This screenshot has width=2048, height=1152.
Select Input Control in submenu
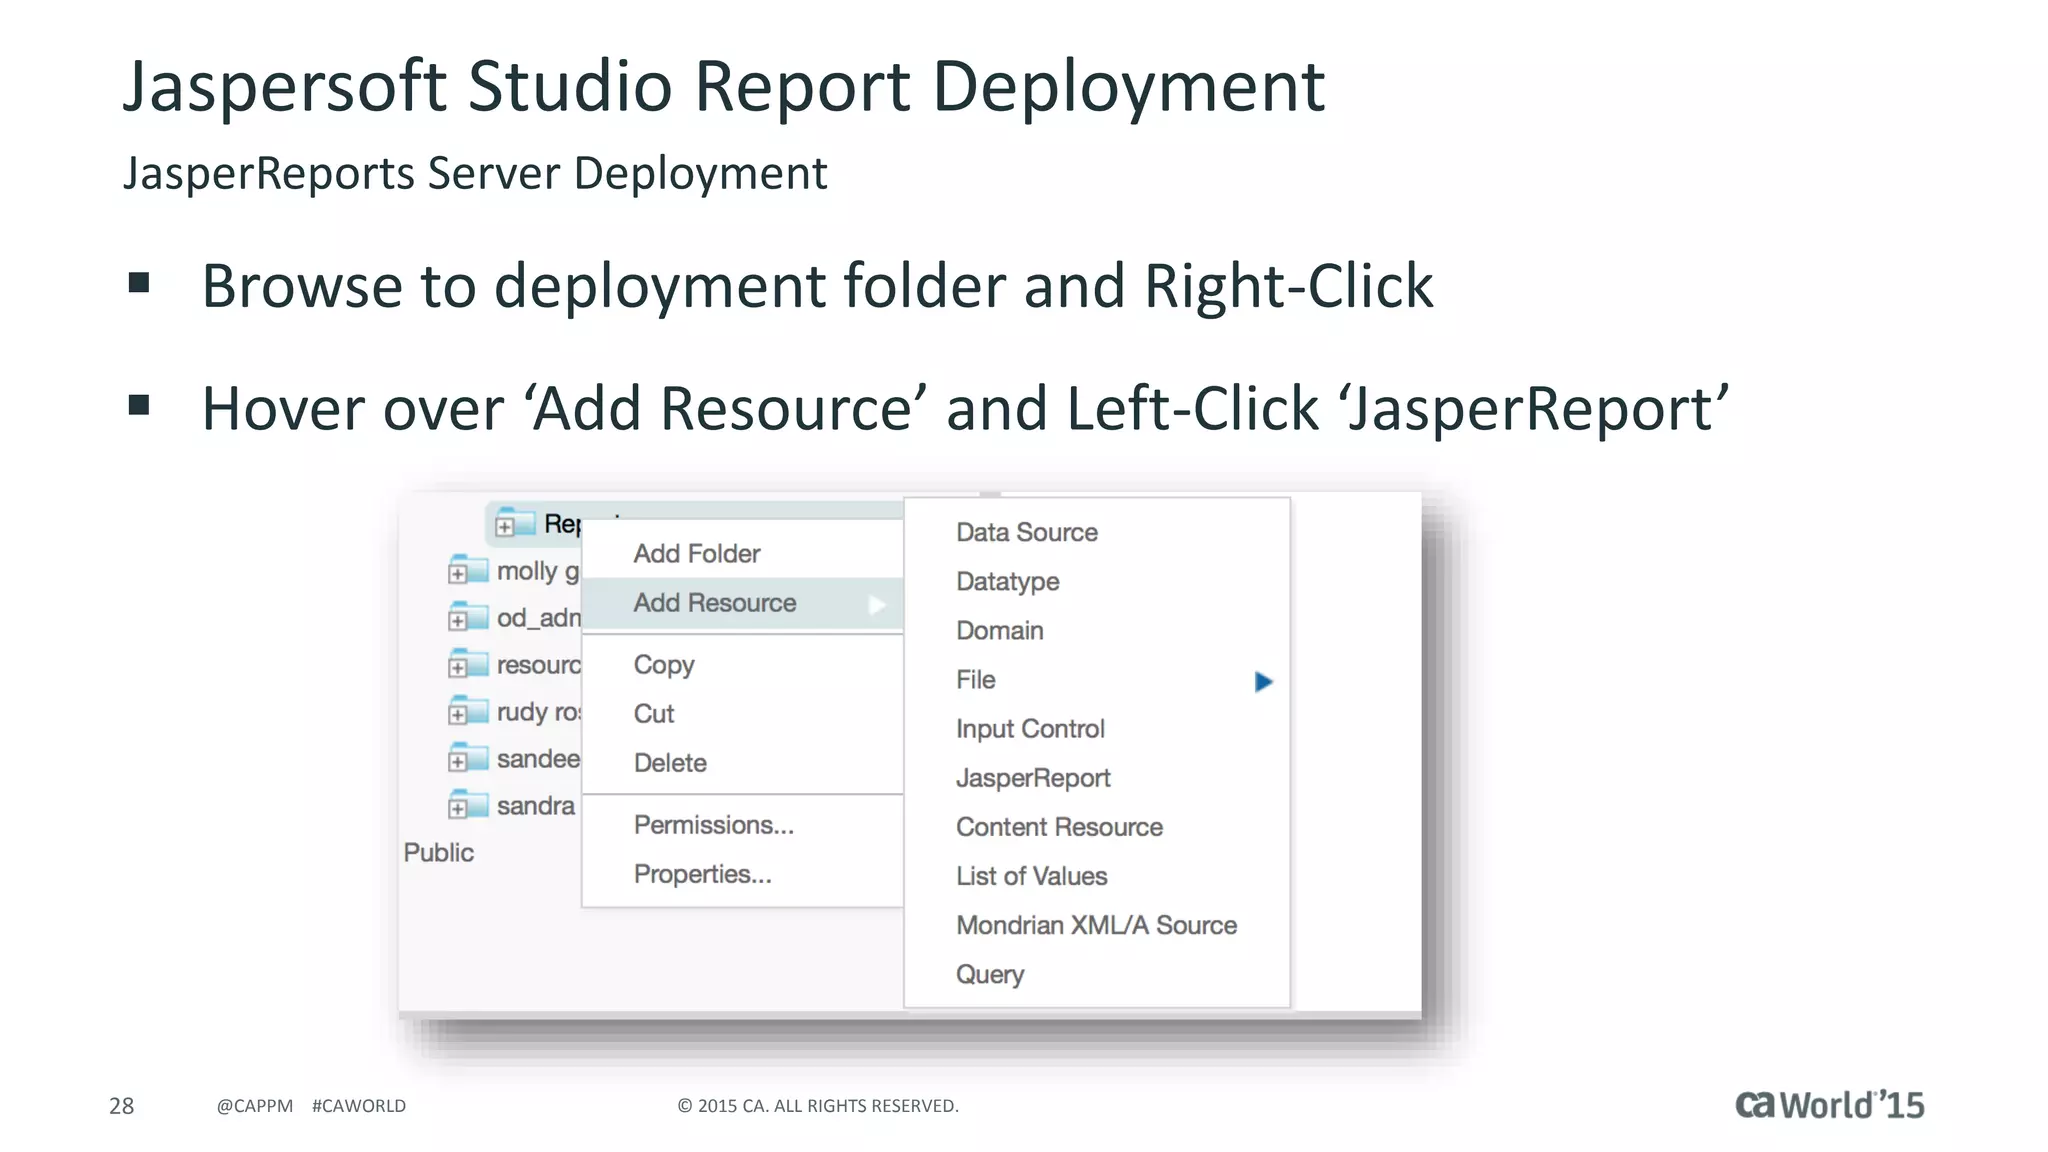pos(1030,729)
